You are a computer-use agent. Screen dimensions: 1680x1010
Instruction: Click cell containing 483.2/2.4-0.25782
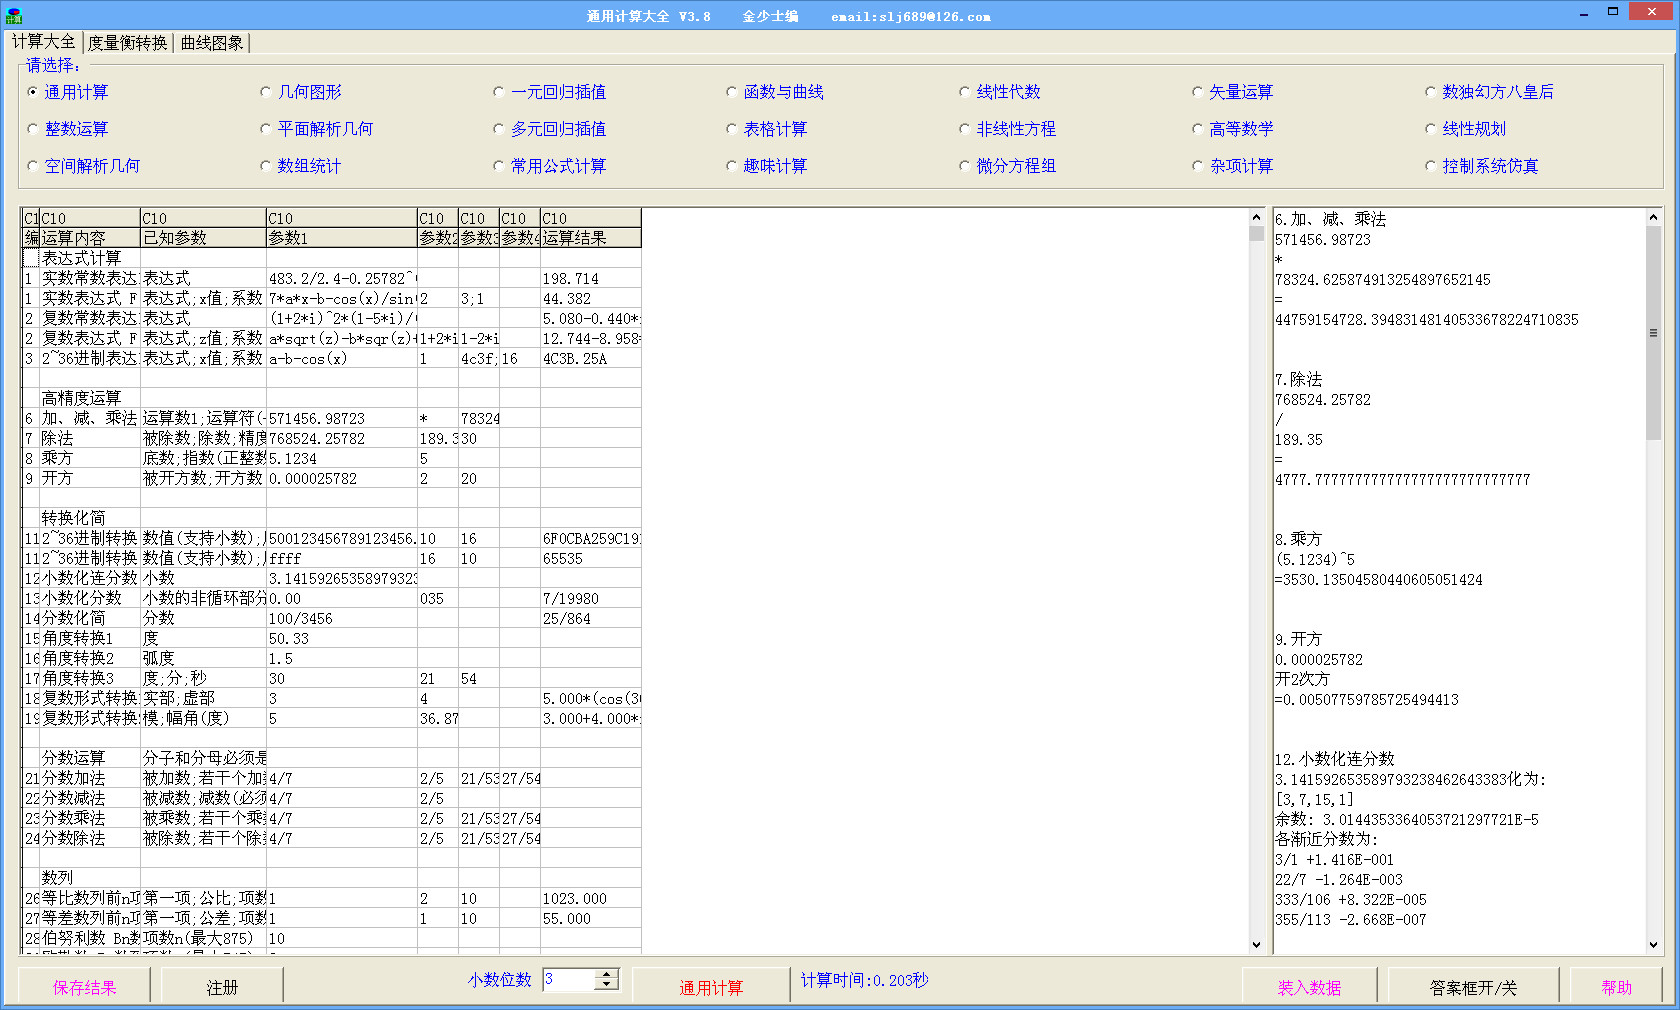coord(341,278)
